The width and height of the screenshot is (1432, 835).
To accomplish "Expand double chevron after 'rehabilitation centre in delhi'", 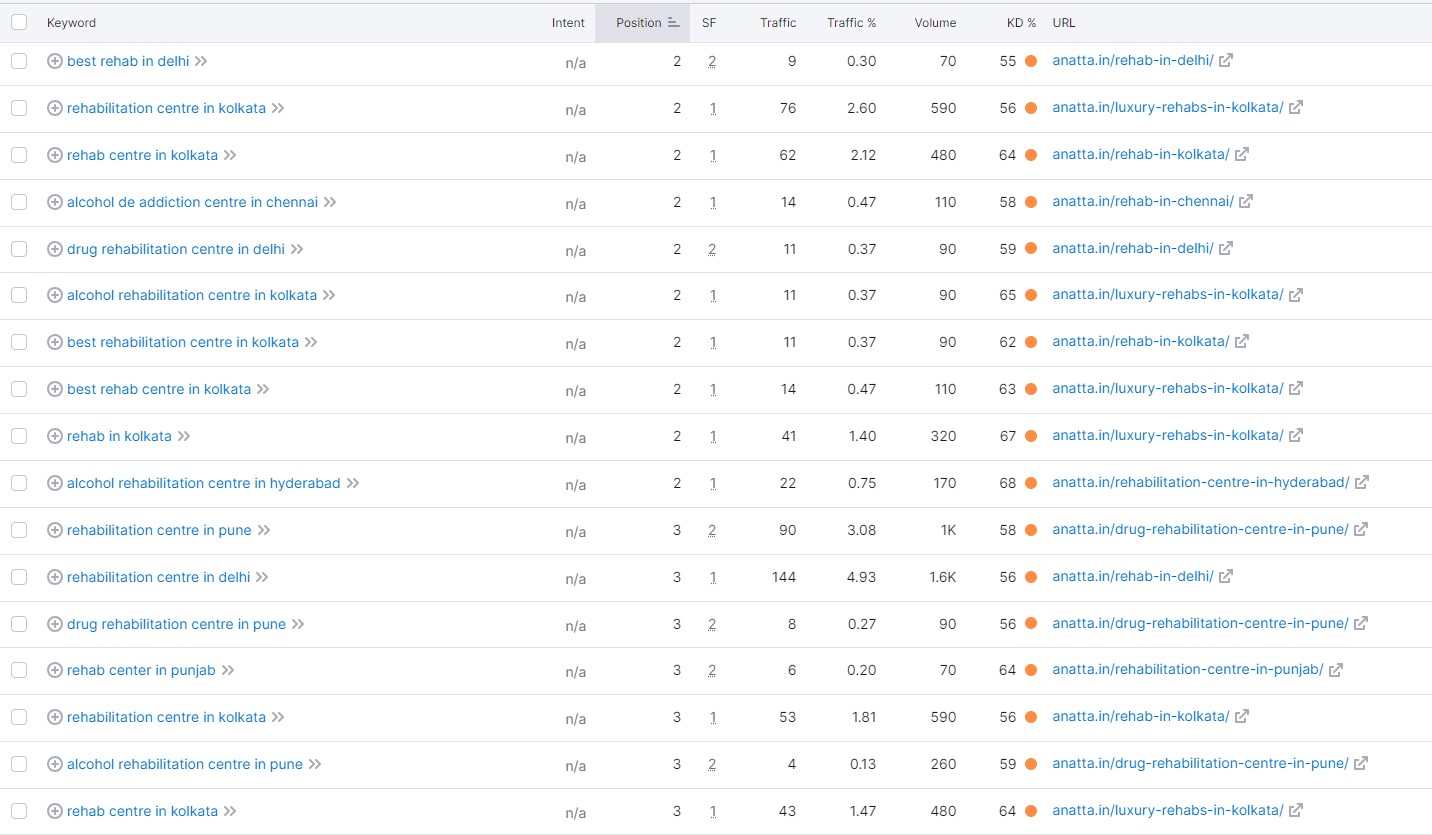I will click(261, 577).
